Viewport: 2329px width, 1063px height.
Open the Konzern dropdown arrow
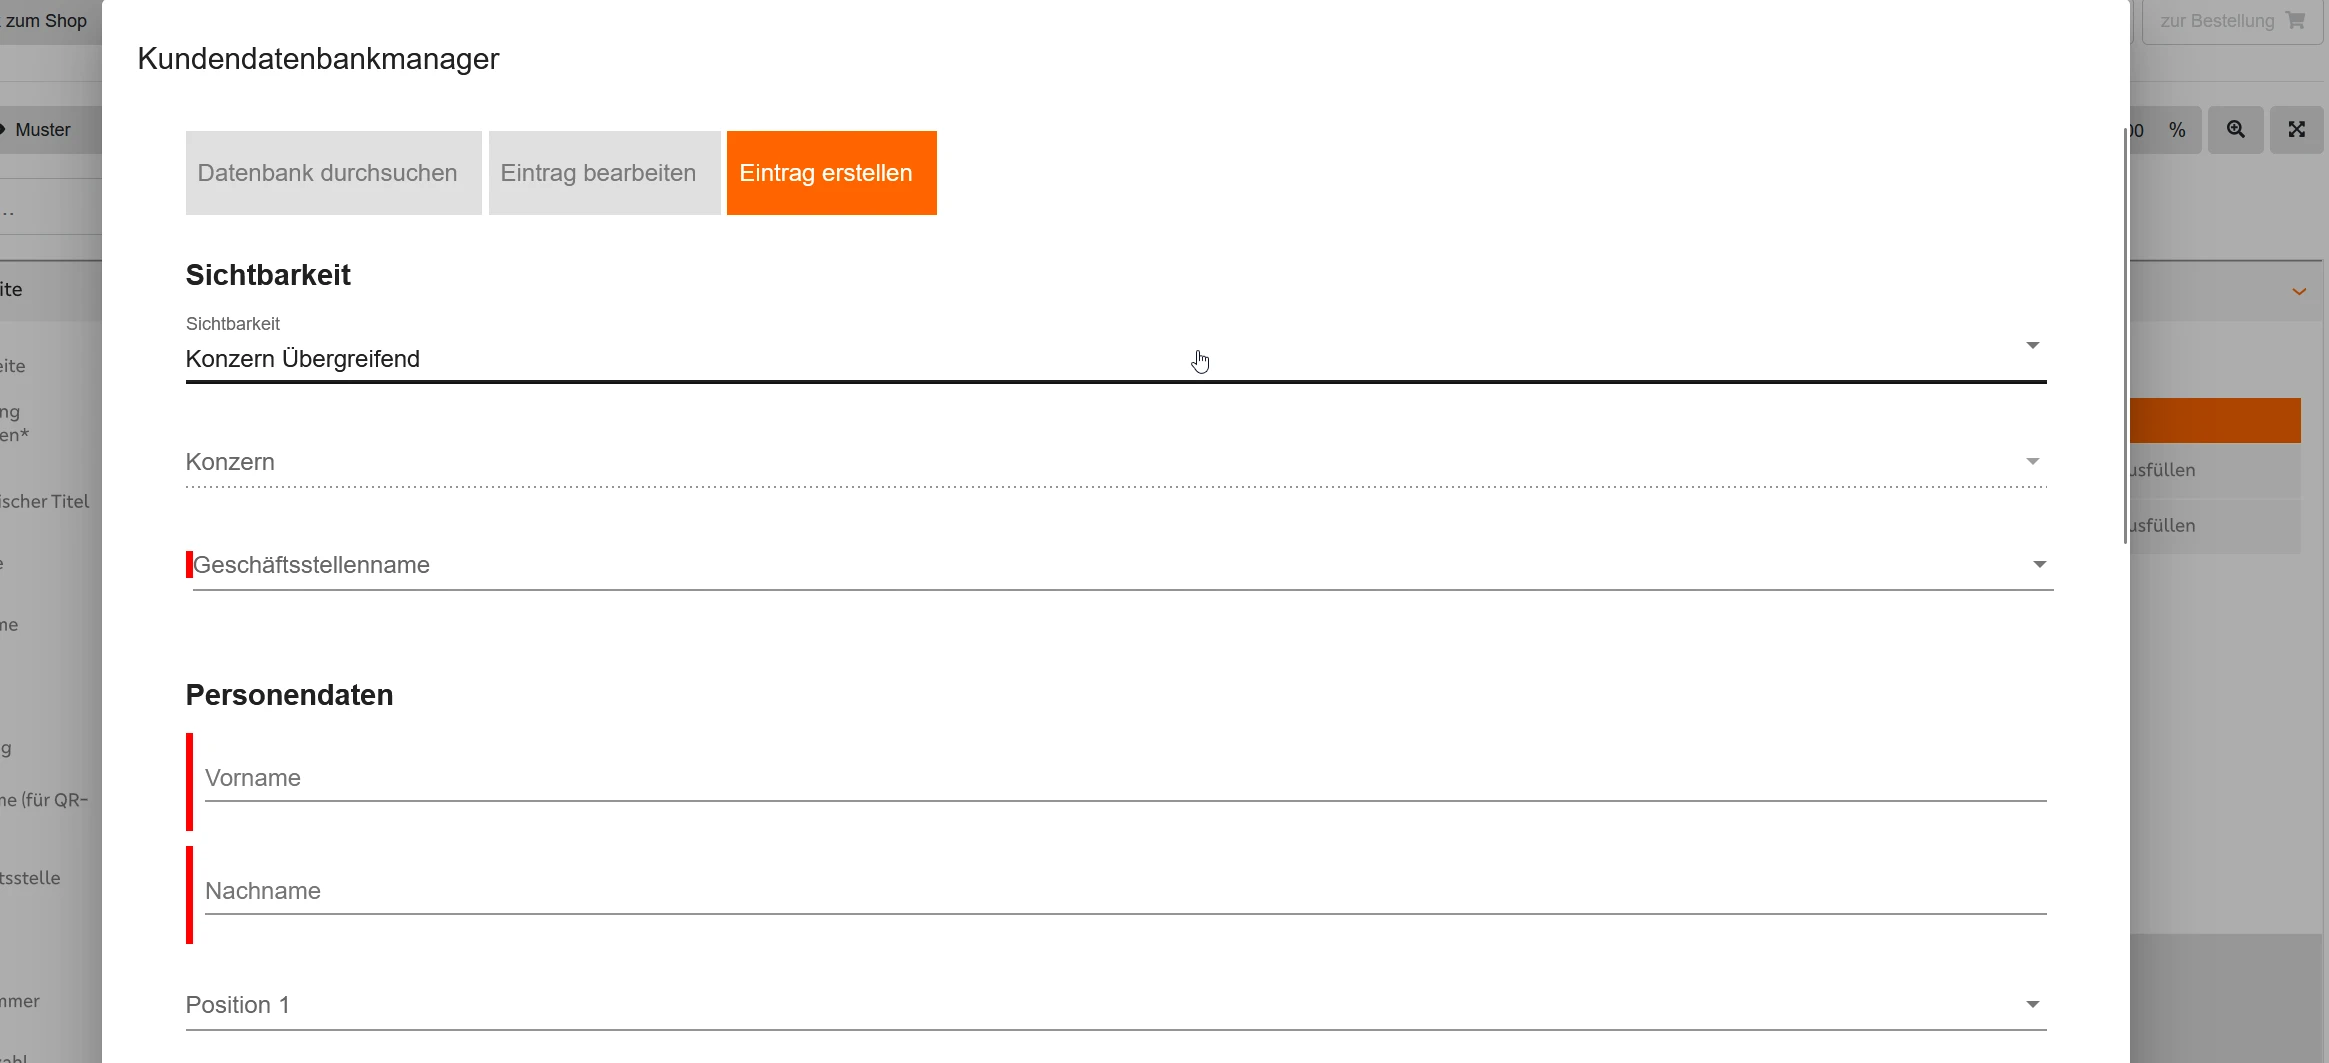click(2032, 462)
